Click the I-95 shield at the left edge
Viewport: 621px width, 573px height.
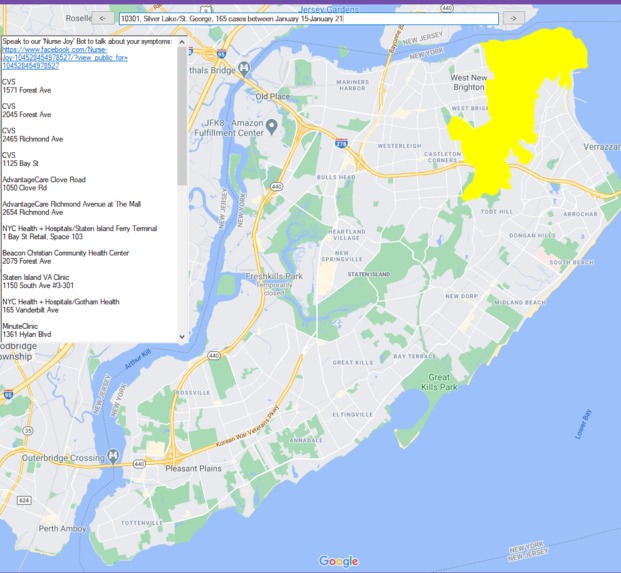click(x=8, y=394)
